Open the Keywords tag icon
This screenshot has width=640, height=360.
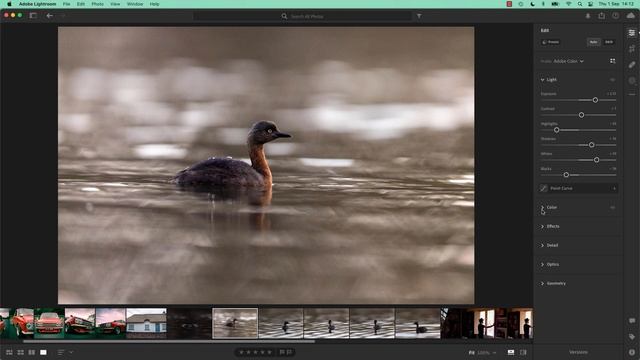(632, 337)
